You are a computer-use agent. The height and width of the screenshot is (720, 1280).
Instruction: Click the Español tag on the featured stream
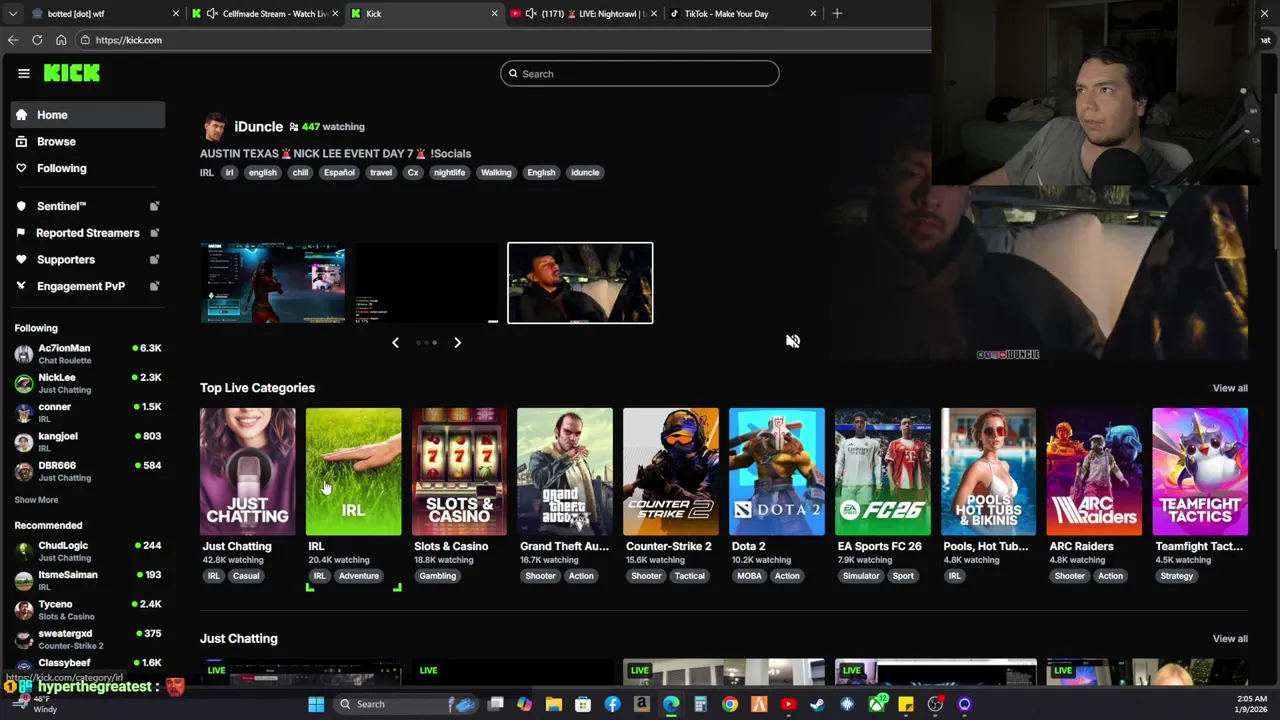click(339, 172)
